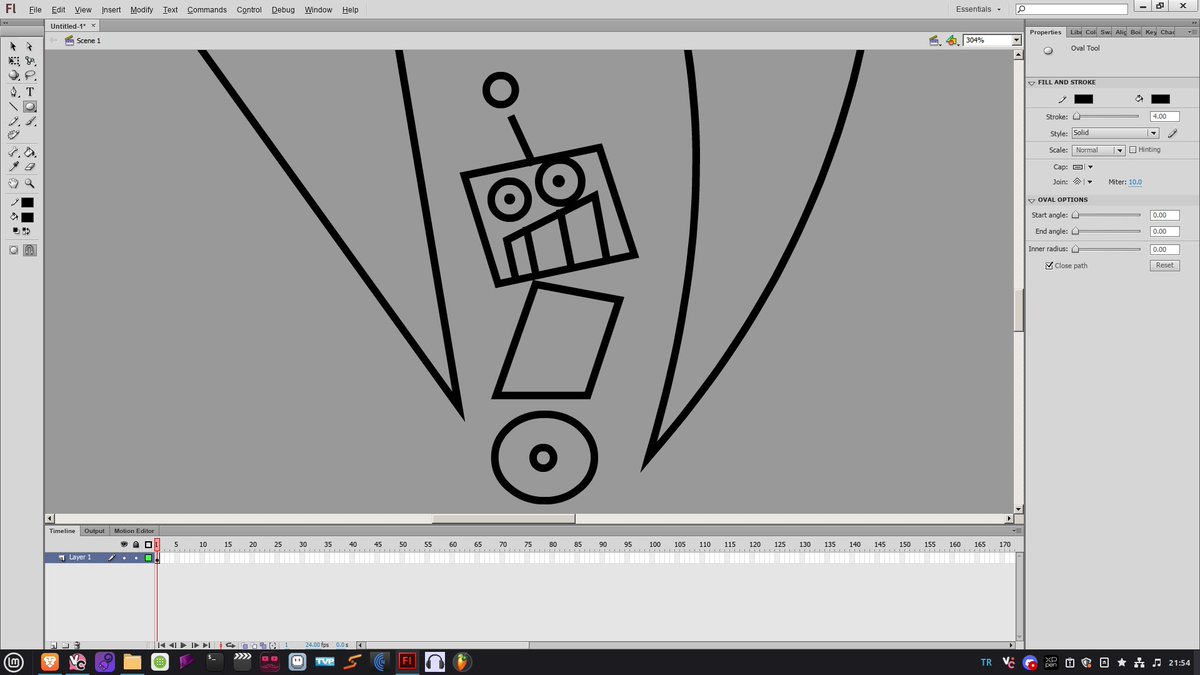Select the Eyedropper tool
The width and height of the screenshot is (1200, 675).
(14, 167)
